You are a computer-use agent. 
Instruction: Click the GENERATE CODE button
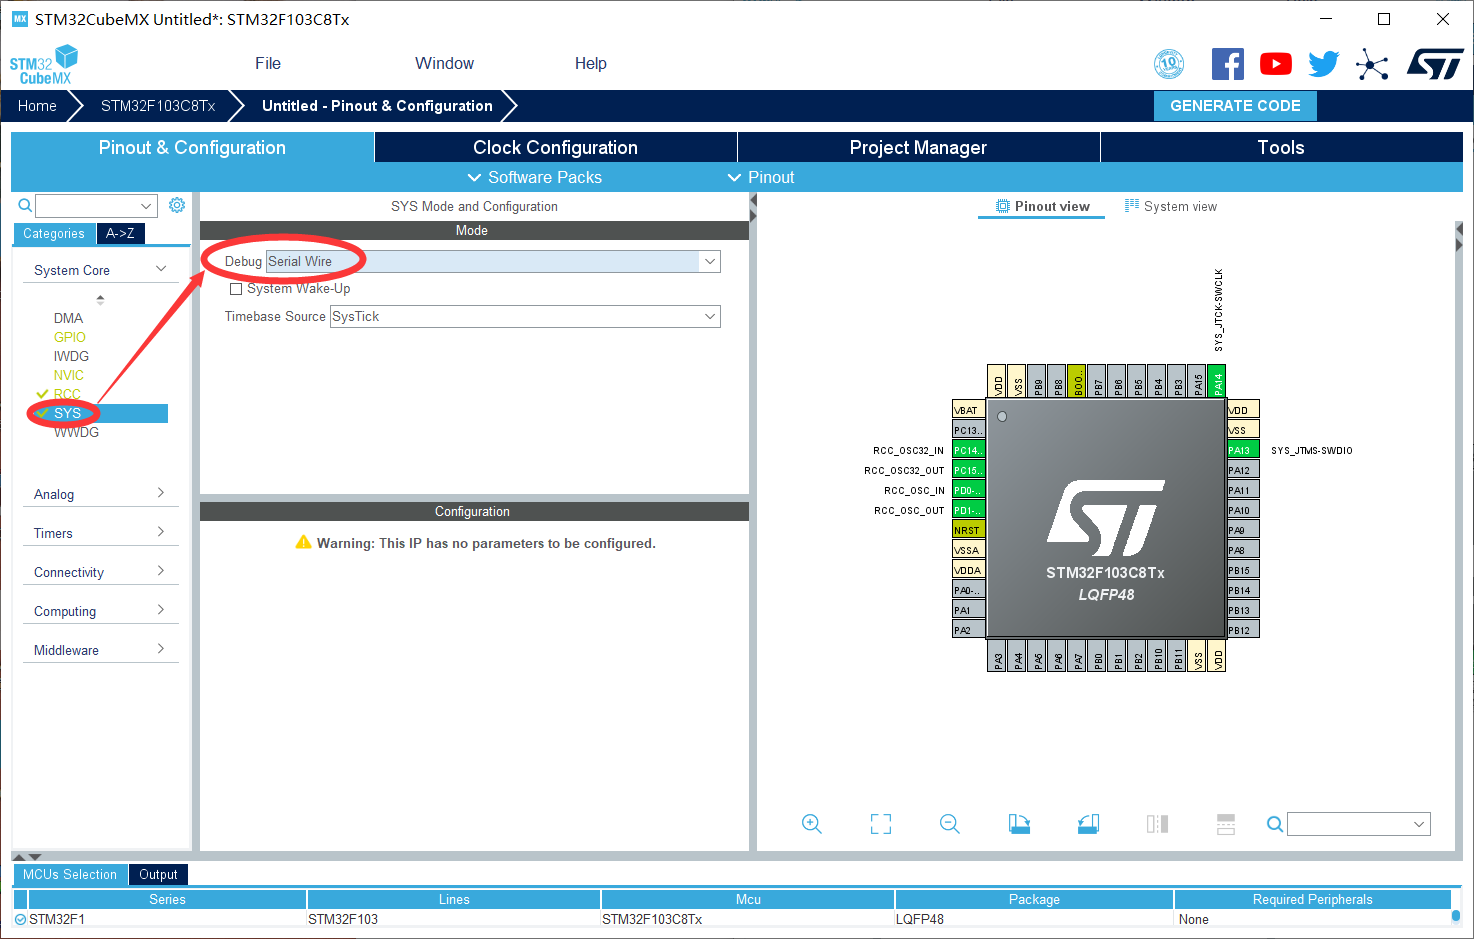(x=1235, y=105)
